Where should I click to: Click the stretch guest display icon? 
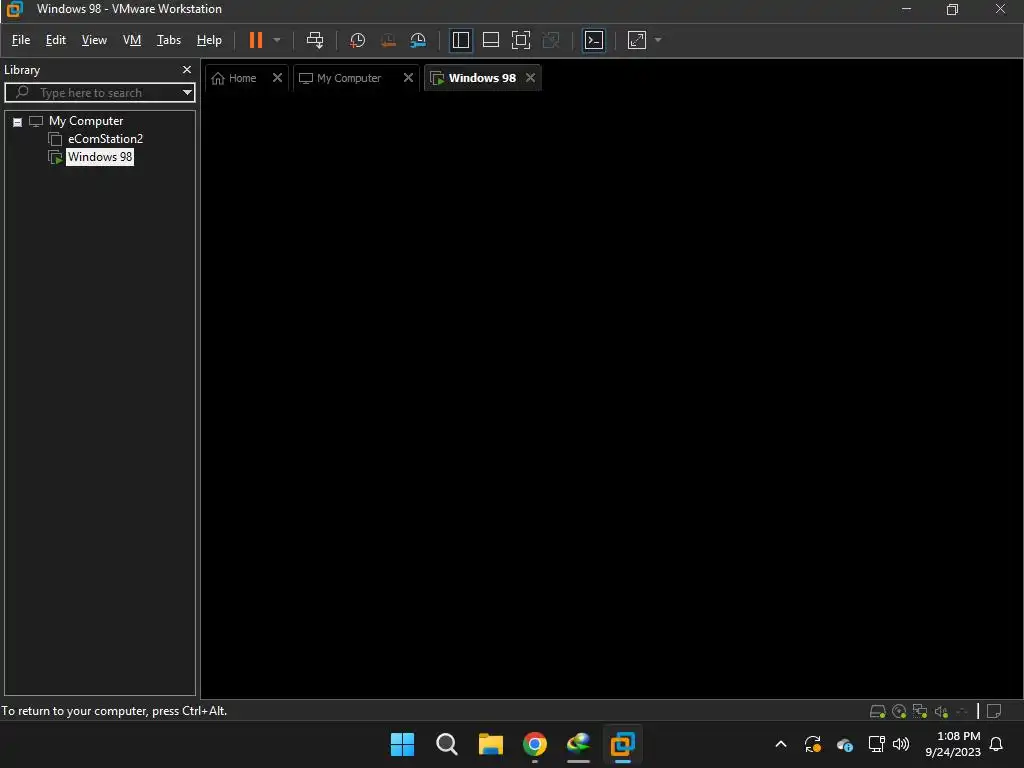(x=637, y=40)
